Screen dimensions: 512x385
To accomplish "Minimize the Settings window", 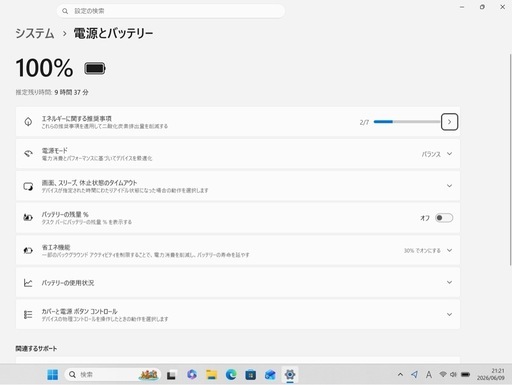I will point(462,7).
